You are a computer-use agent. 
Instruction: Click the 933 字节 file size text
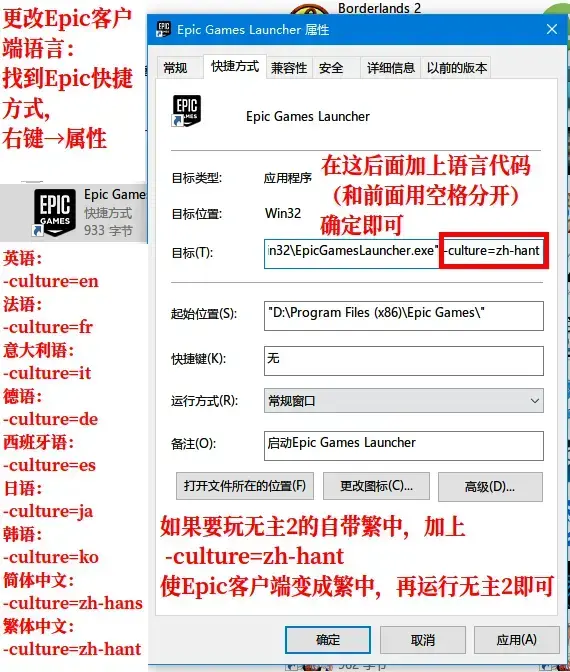tap(108, 231)
